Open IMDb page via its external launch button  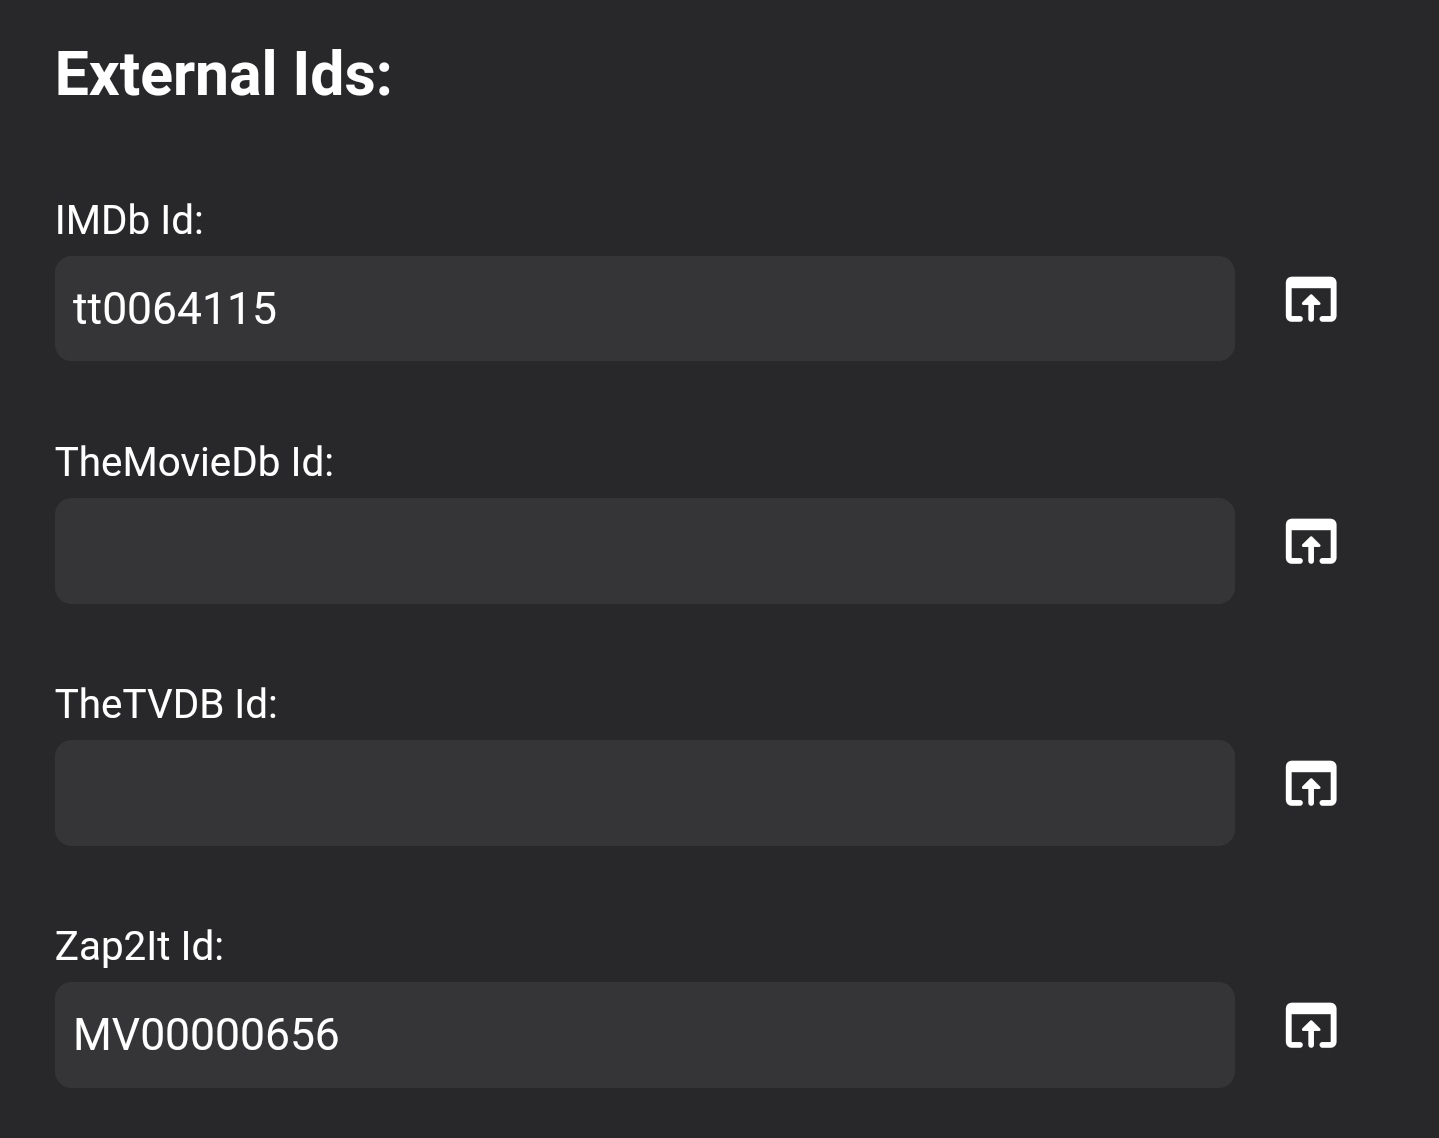coord(1310,299)
